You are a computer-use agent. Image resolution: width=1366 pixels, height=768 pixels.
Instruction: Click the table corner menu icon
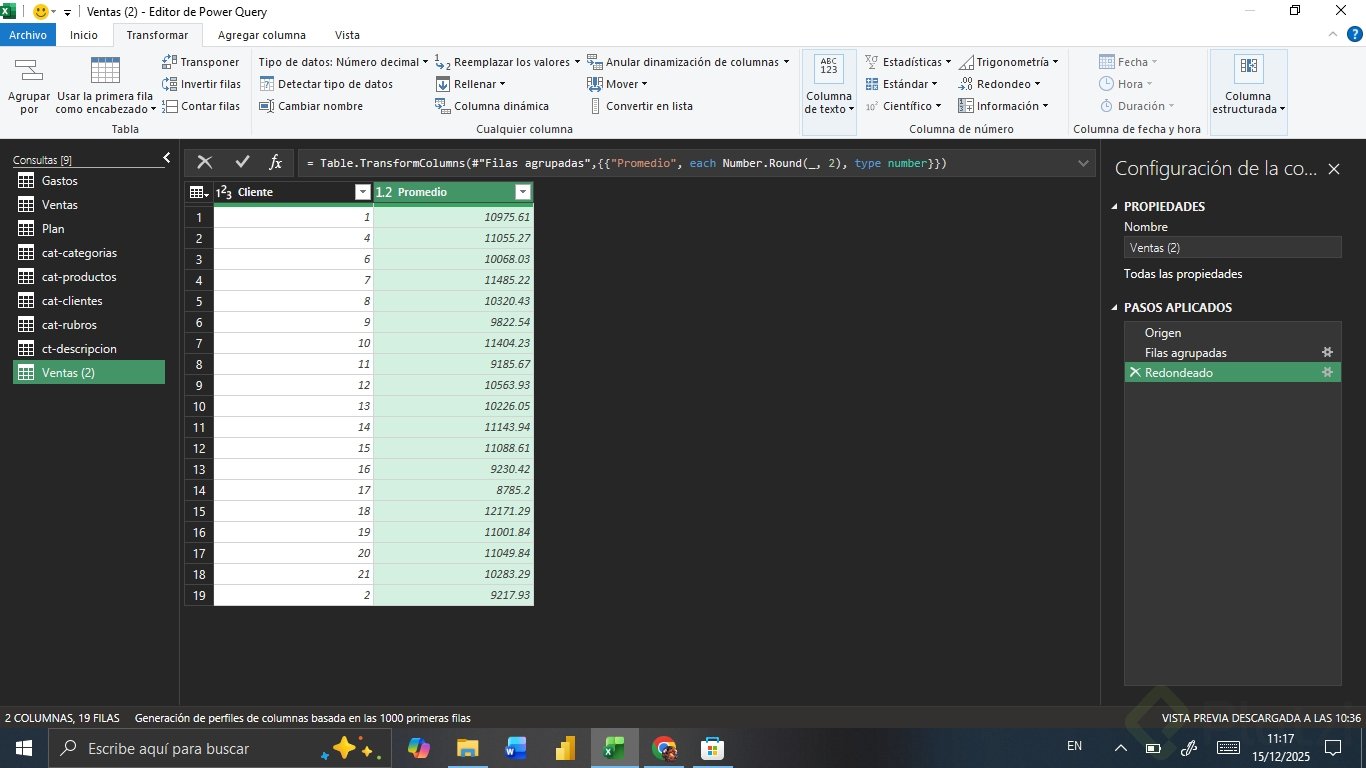(199, 192)
